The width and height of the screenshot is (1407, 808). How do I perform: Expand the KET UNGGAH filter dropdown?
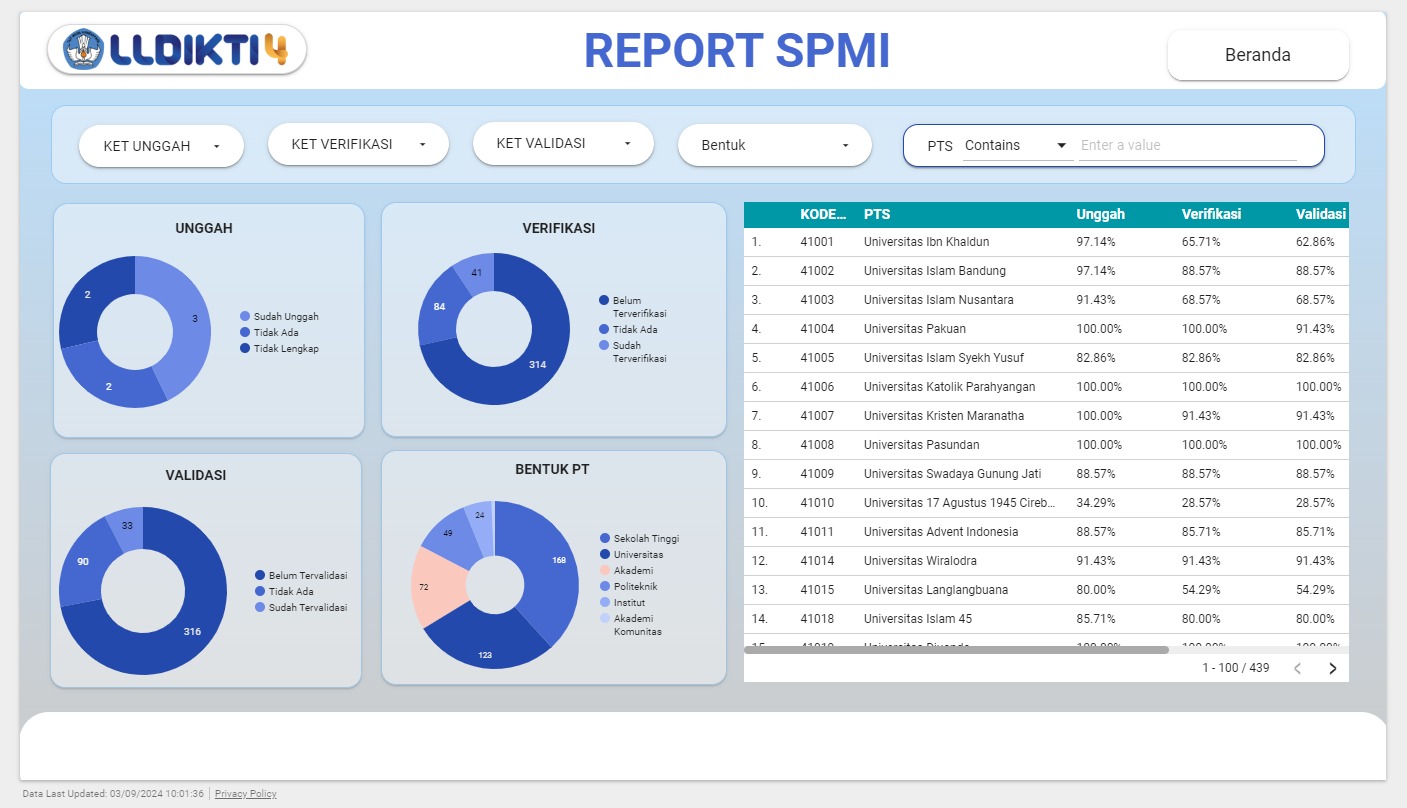click(161, 146)
